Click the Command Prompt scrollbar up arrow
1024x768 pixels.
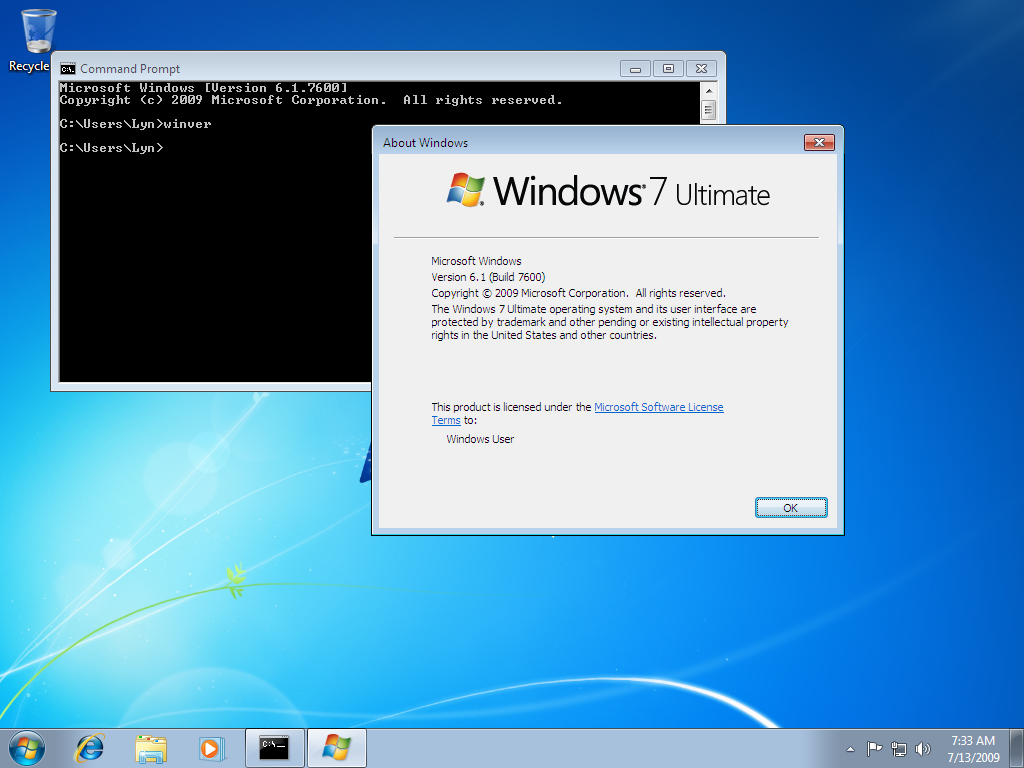708,90
